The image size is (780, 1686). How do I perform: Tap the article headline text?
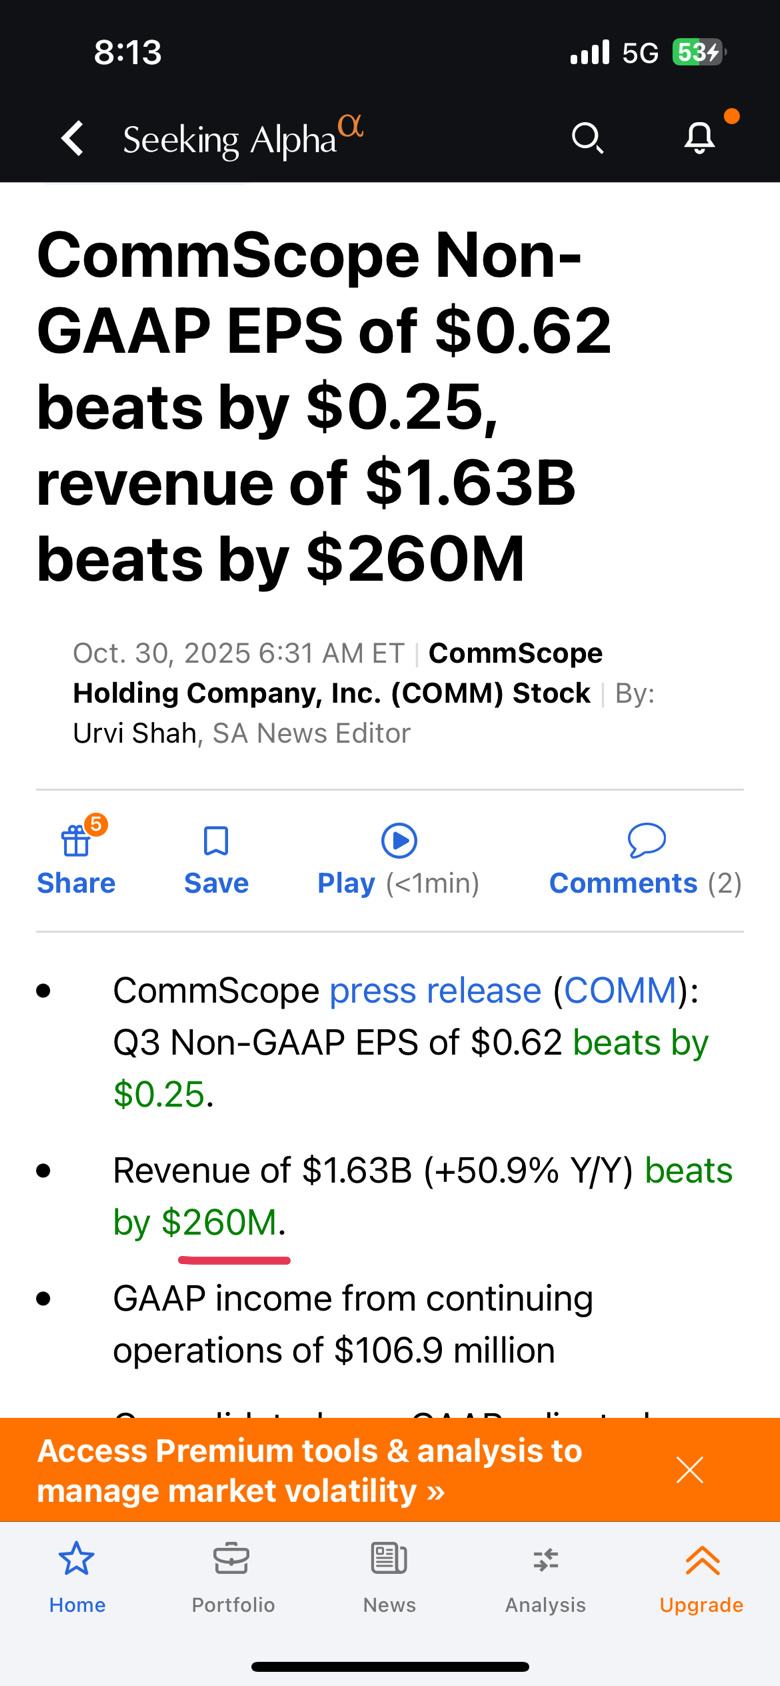click(x=324, y=406)
